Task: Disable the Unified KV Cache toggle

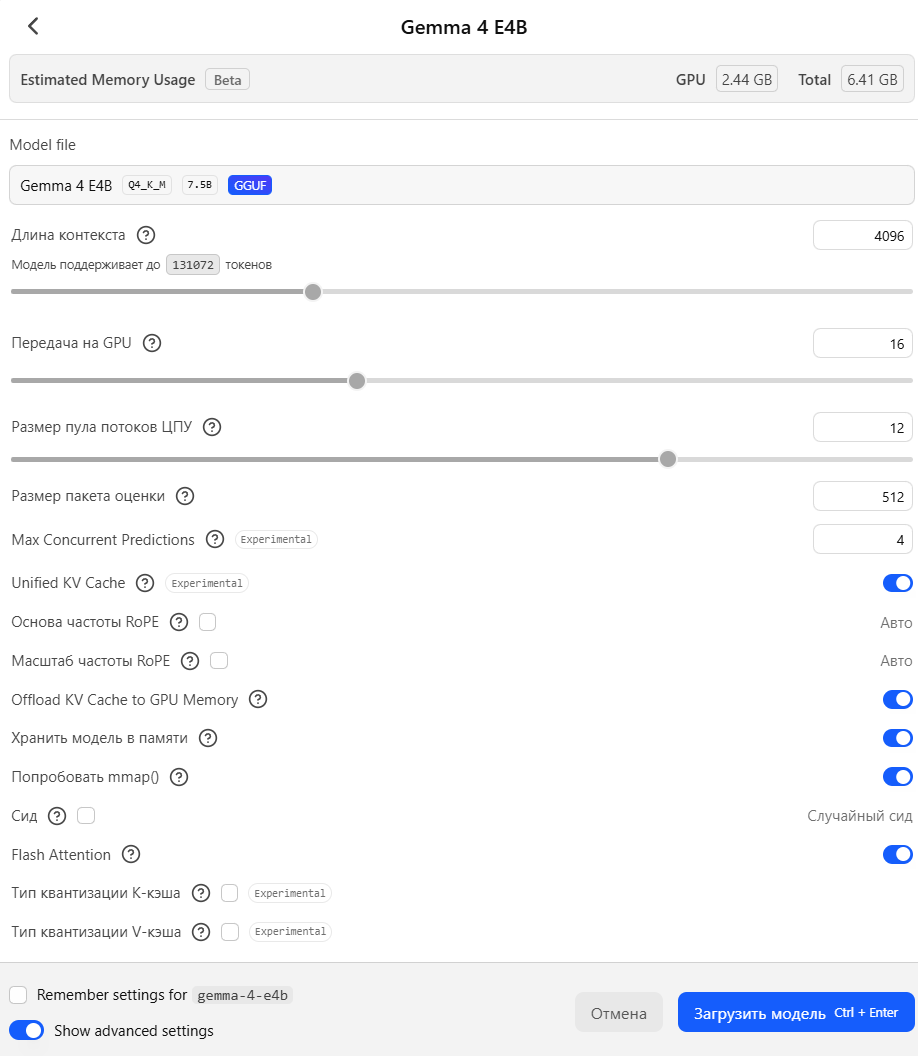Action: pos(897,583)
